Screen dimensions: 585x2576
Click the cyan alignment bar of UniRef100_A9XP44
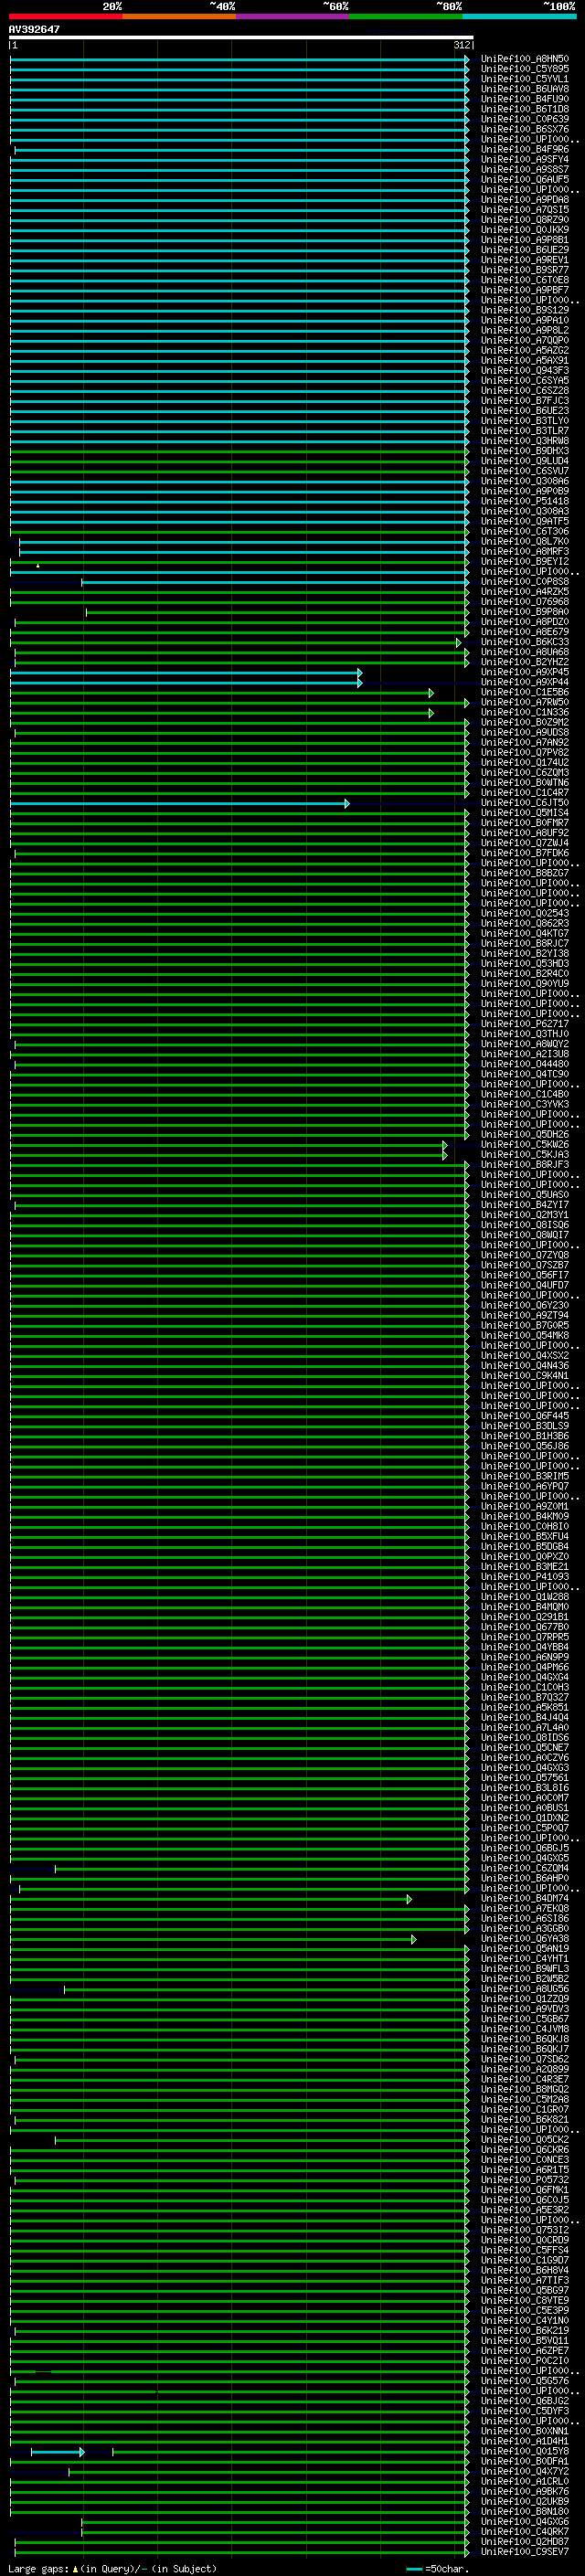[185, 683]
